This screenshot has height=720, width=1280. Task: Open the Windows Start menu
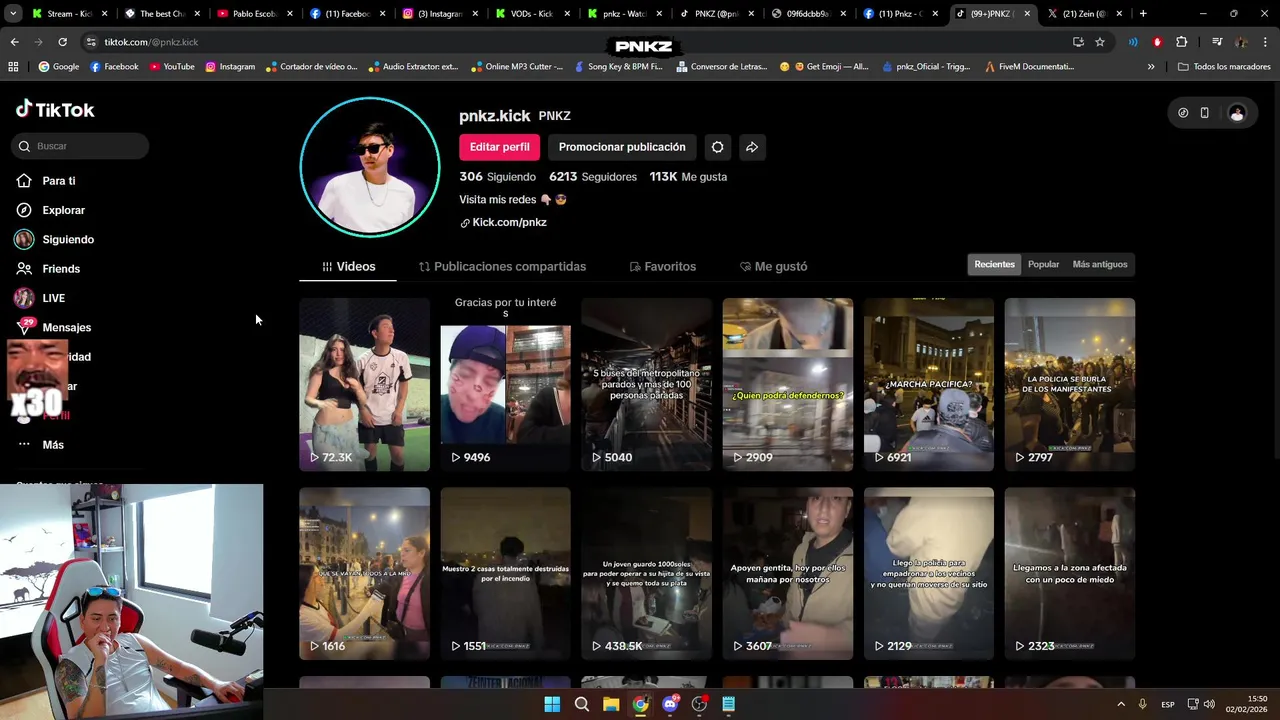pyautogui.click(x=552, y=704)
